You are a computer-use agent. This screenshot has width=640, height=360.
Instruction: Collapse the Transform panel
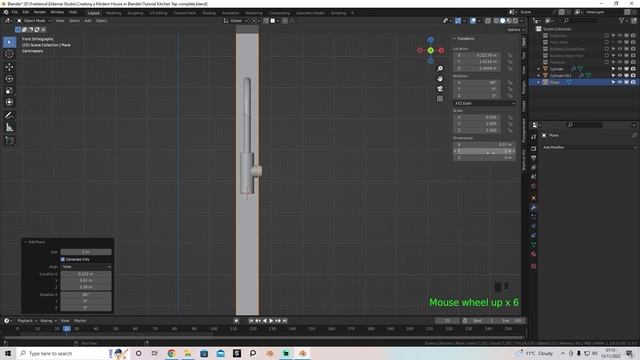(464, 38)
